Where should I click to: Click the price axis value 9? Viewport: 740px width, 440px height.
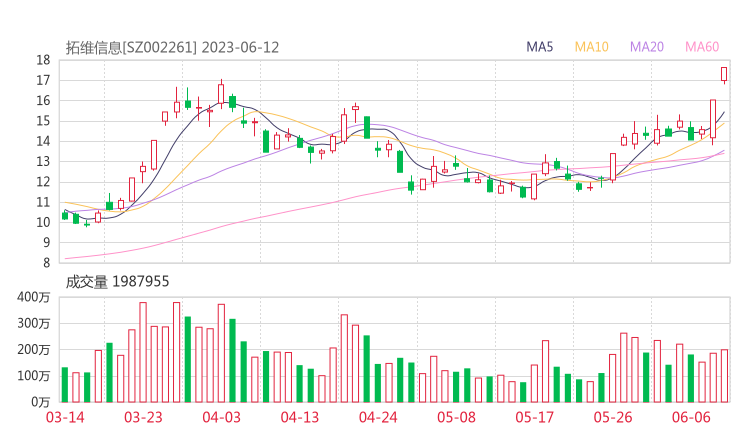[46, 243]
